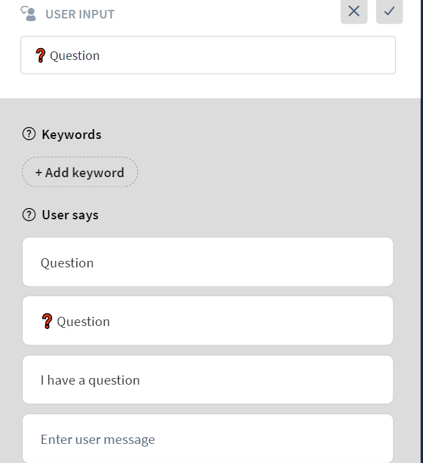
Task: Click empty space right of Add keyword
Action: (x=265, y=172)
